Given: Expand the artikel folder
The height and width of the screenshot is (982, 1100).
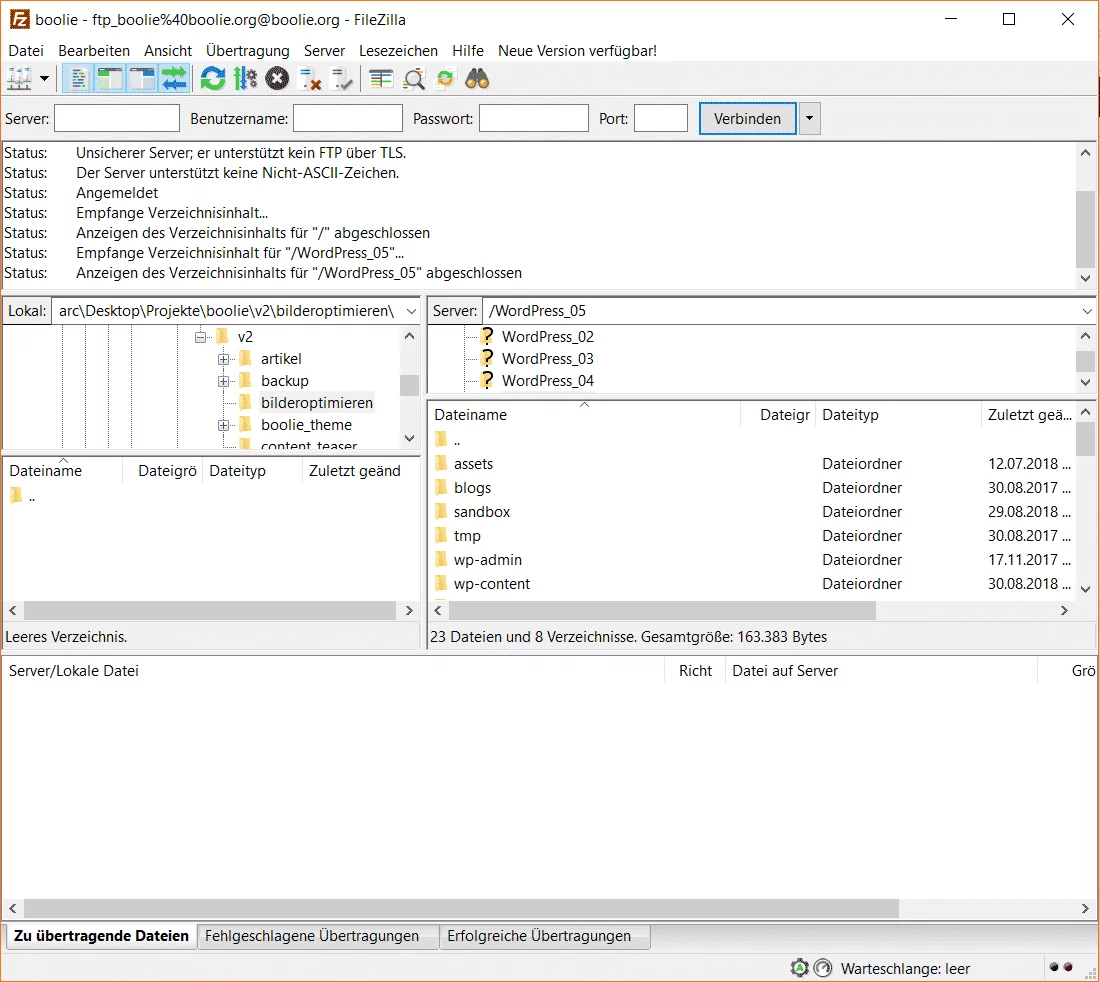Looking at the screenshot, I should coord(223,359).
